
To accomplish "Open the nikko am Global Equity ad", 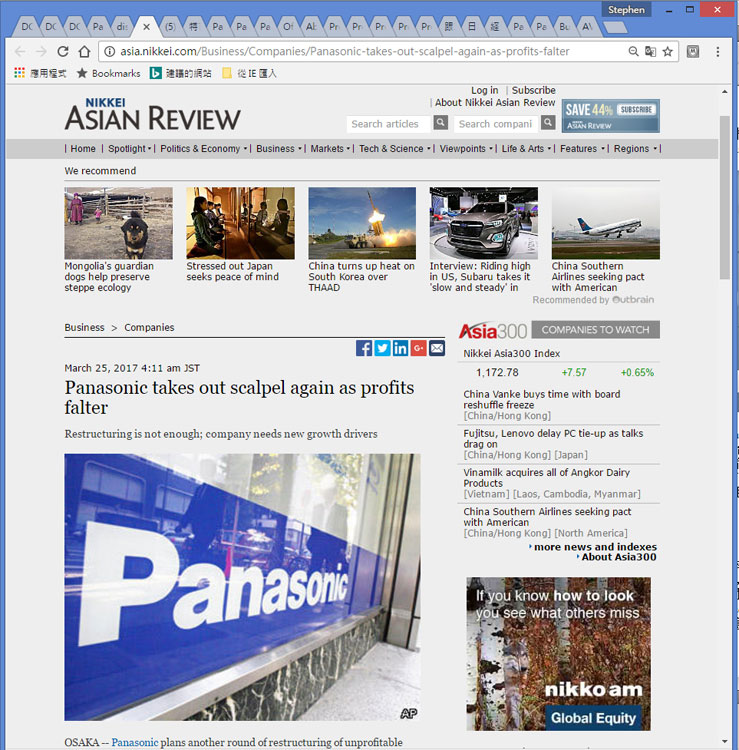I will tap(558, 654).
